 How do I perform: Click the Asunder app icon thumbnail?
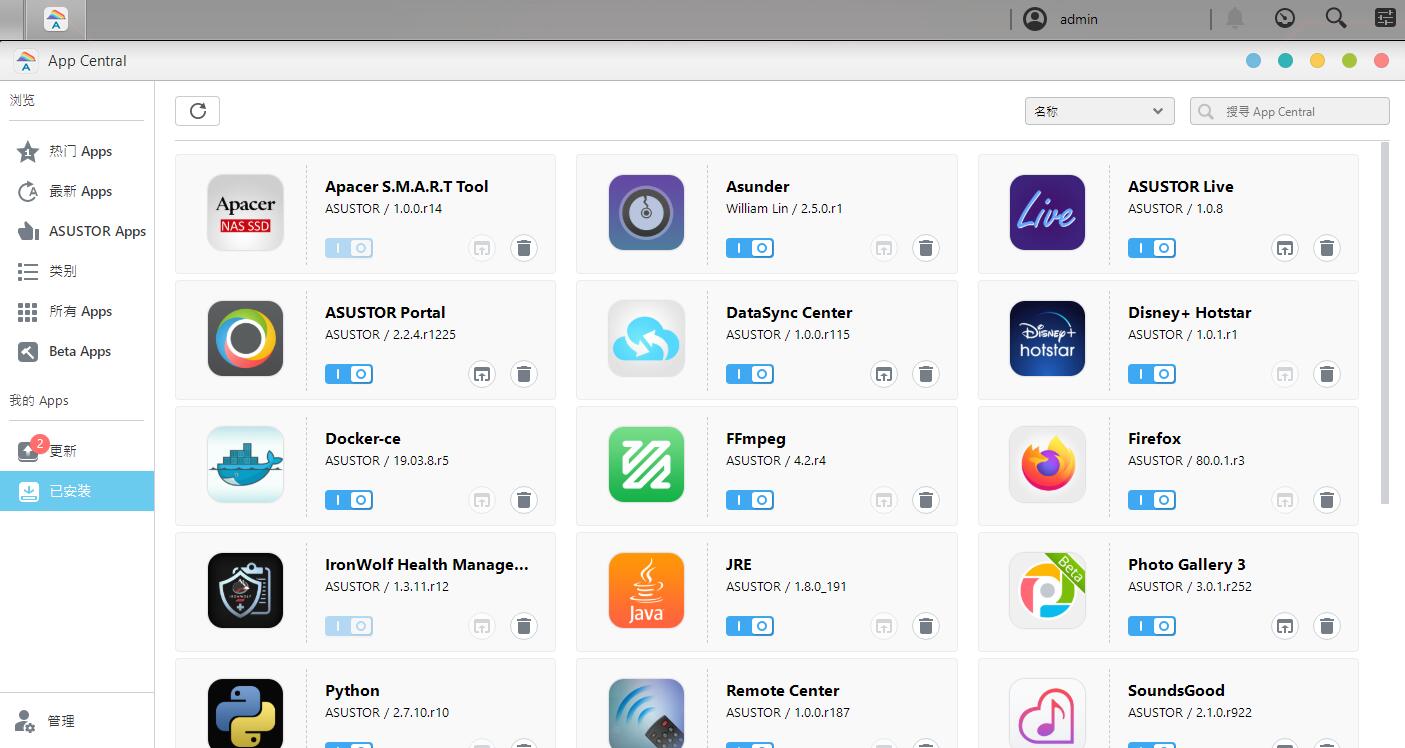[x=646, y=212]
